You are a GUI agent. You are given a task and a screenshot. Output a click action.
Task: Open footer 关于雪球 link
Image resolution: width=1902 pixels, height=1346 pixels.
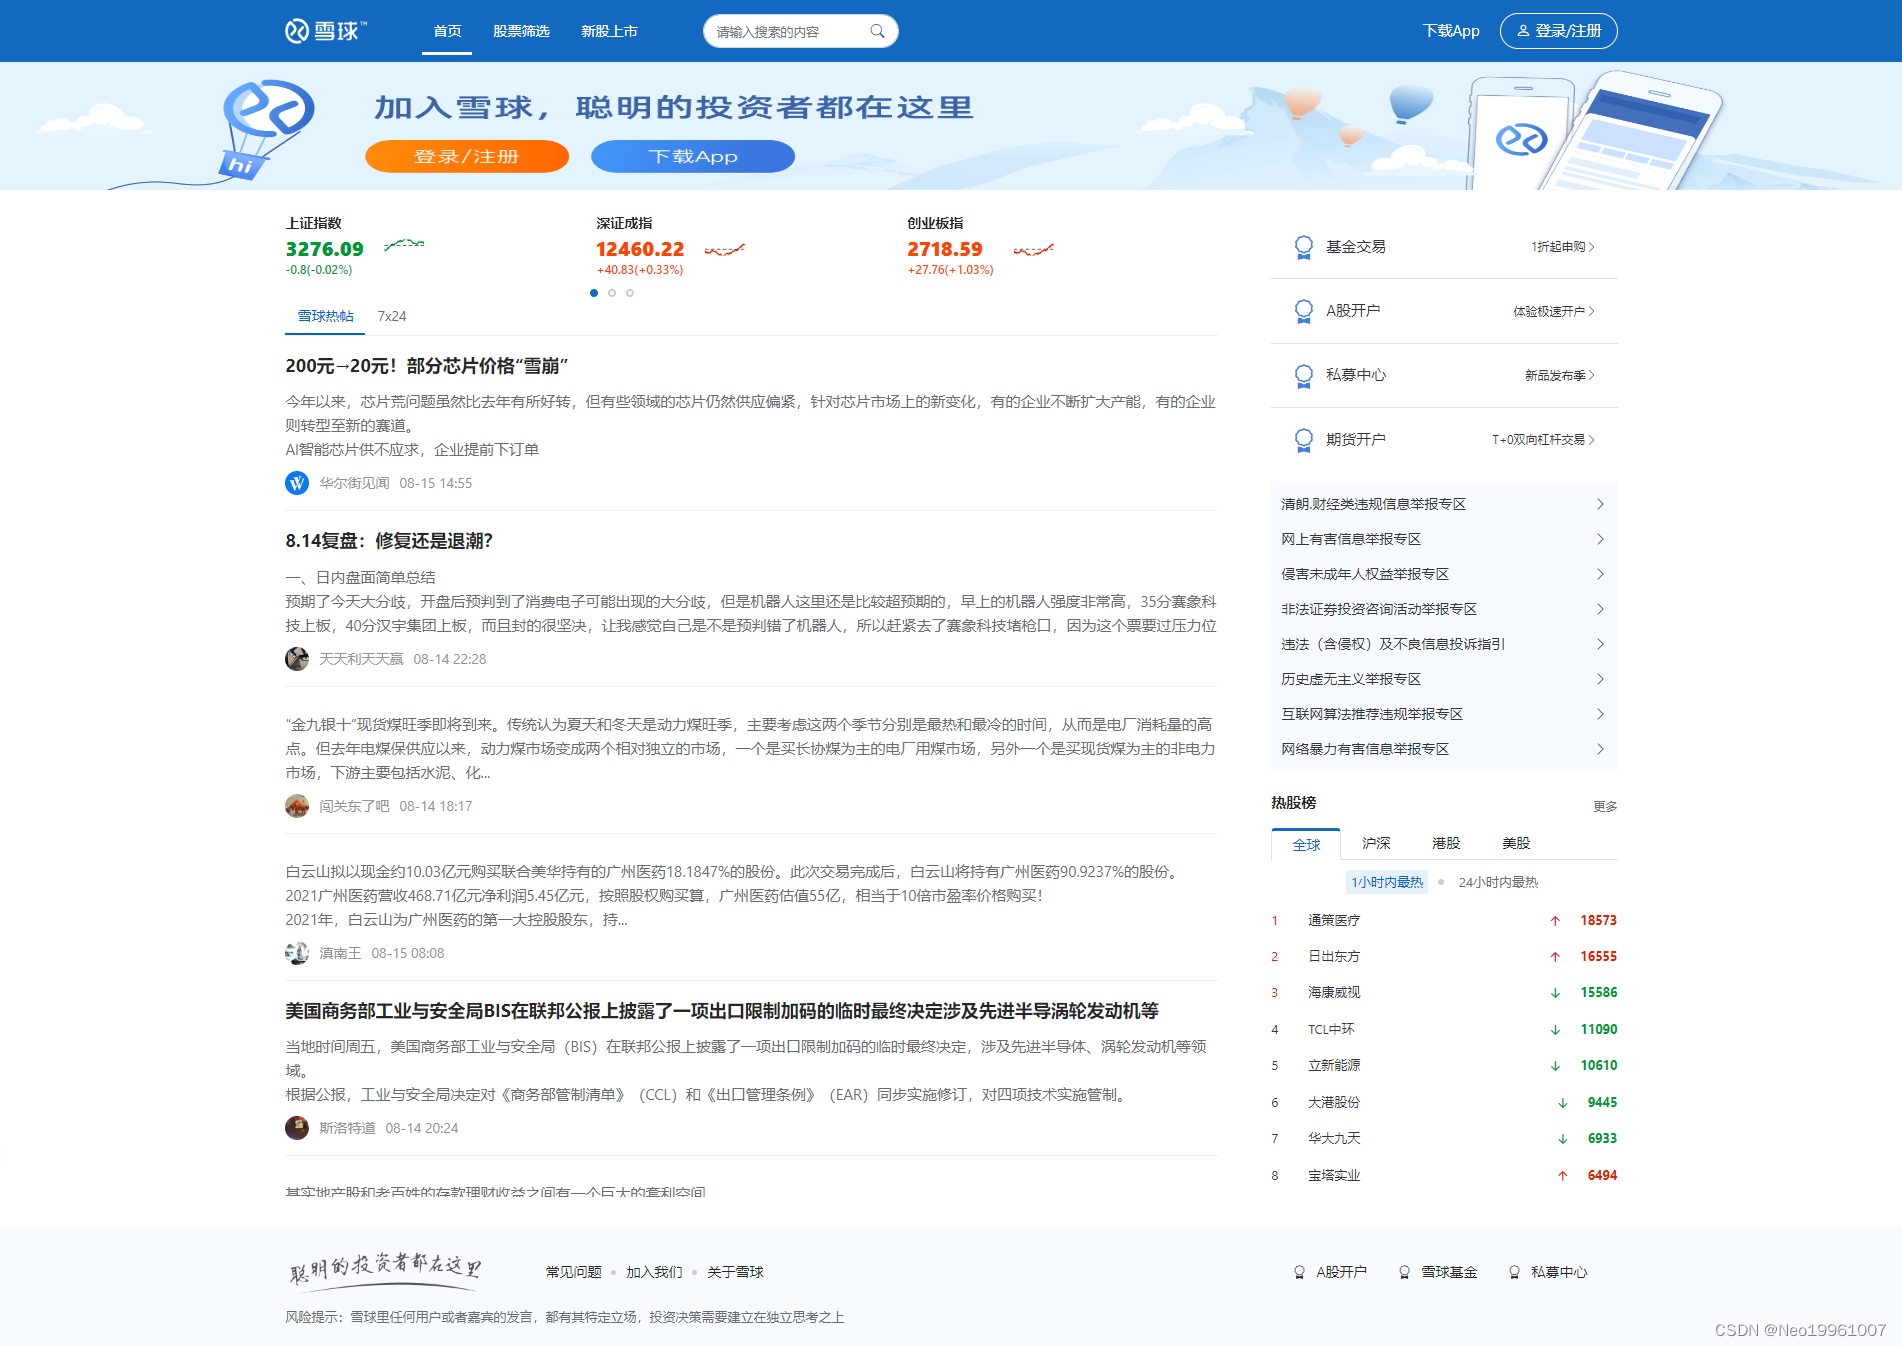pos(735,1272)
